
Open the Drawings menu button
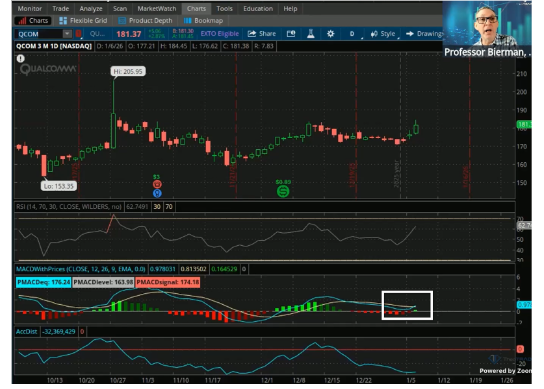425,34
